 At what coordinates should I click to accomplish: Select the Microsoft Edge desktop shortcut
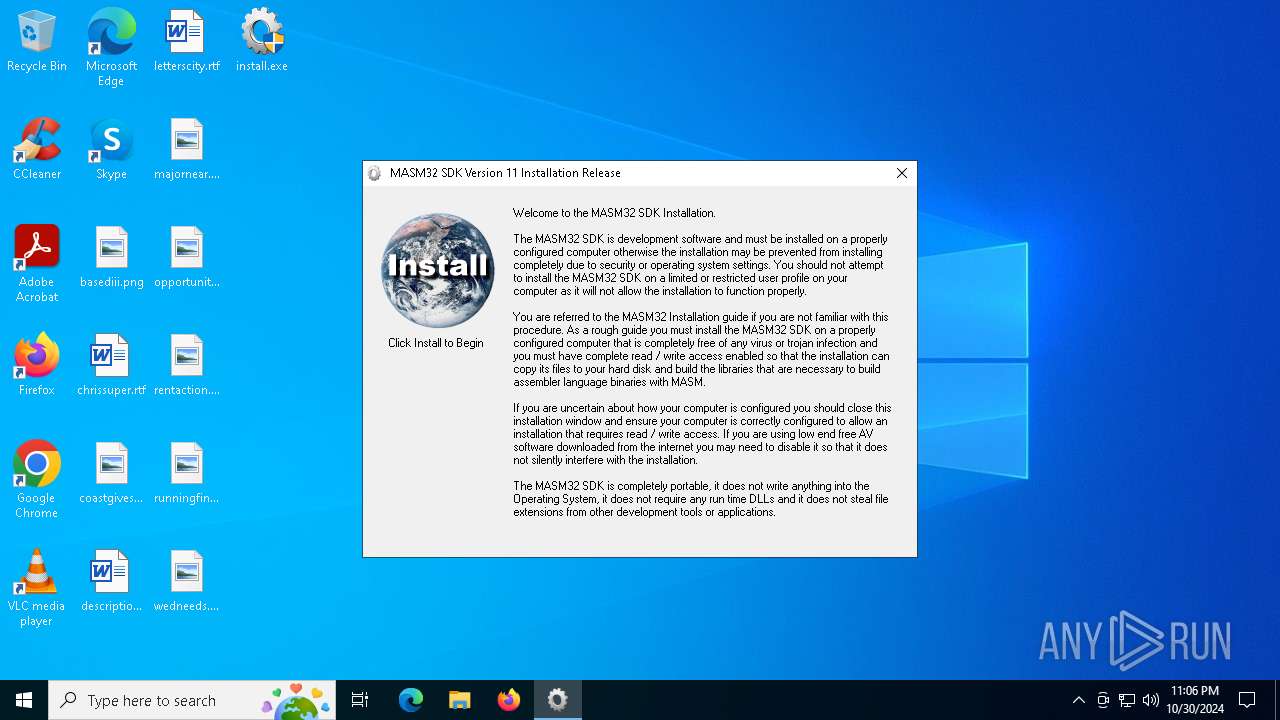pyautogui.click(x=111, y=48)
